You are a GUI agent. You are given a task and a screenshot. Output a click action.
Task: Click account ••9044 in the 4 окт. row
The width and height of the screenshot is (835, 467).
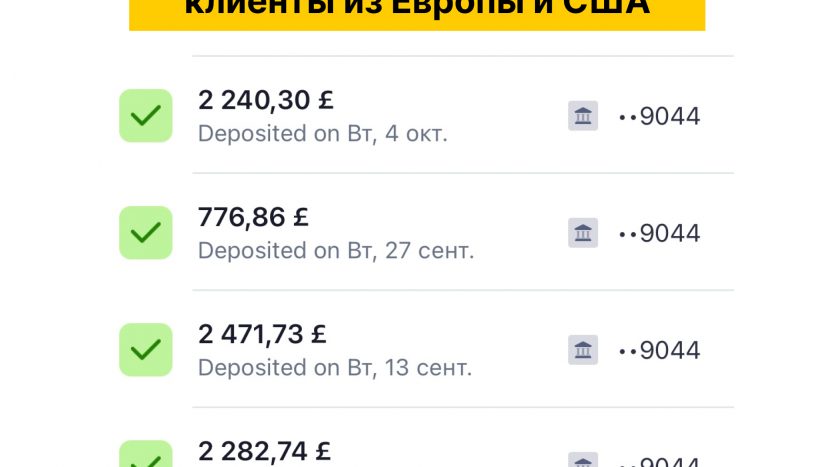(660, 116)
